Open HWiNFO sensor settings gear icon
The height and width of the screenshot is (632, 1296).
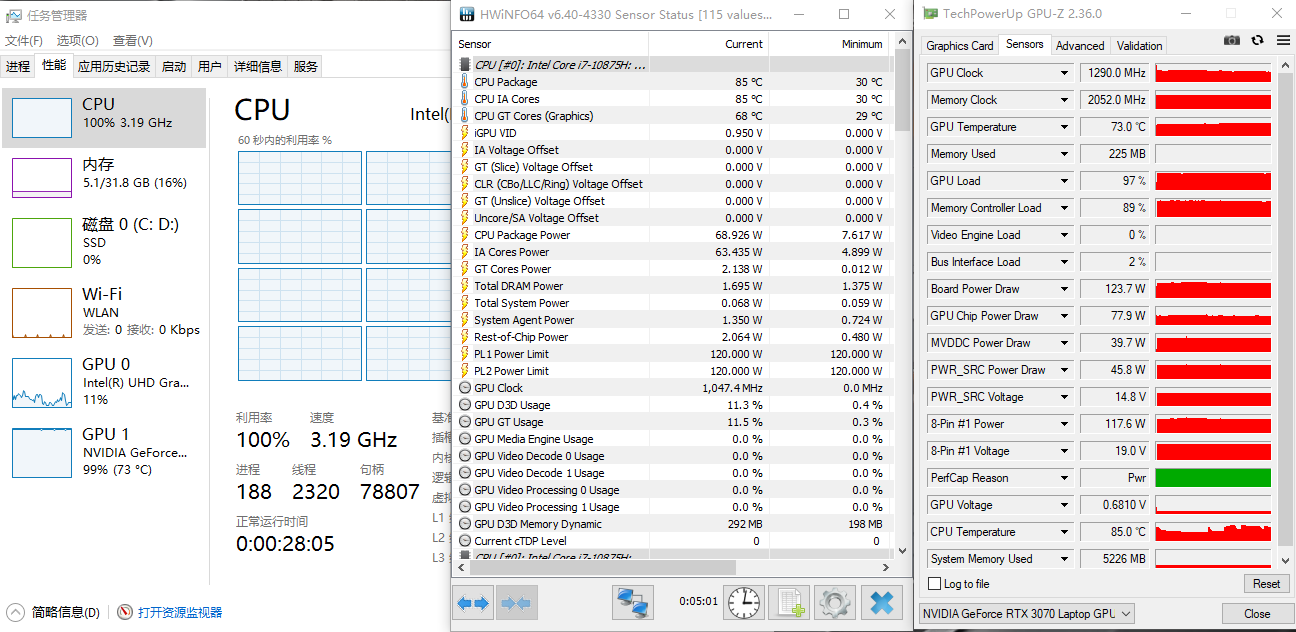[835, 602]
